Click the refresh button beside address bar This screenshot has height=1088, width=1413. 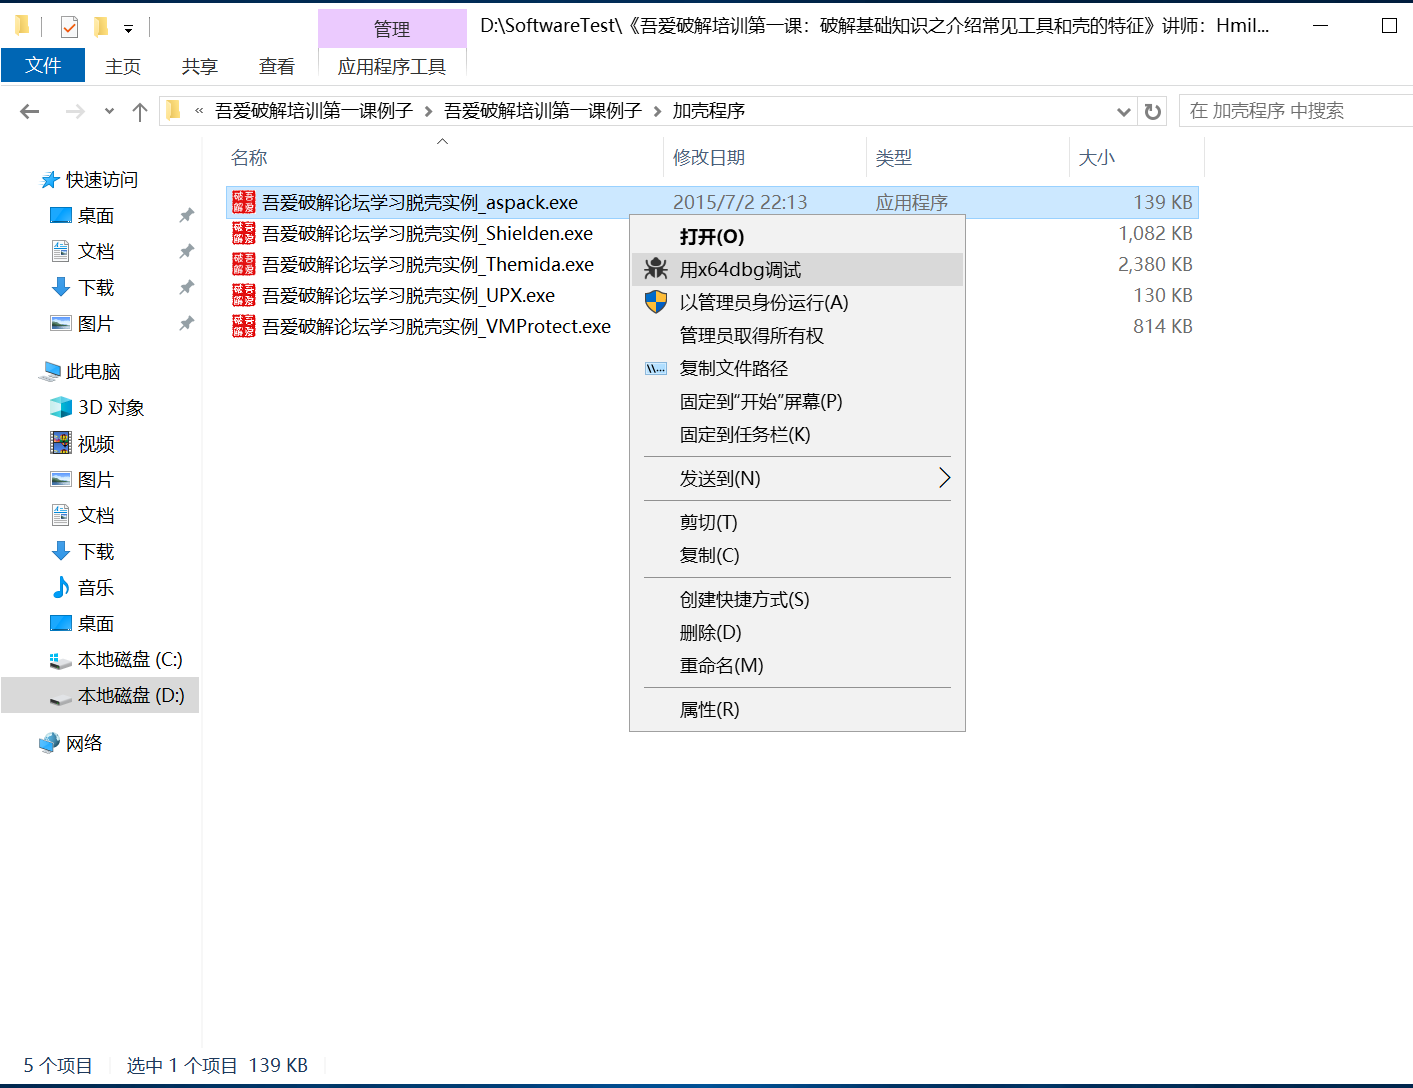coord(1153,111)
